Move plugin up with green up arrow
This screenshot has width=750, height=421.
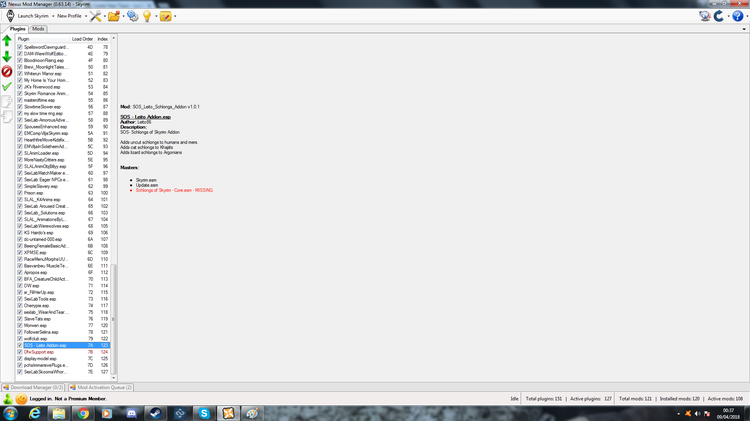coord(7,41)
